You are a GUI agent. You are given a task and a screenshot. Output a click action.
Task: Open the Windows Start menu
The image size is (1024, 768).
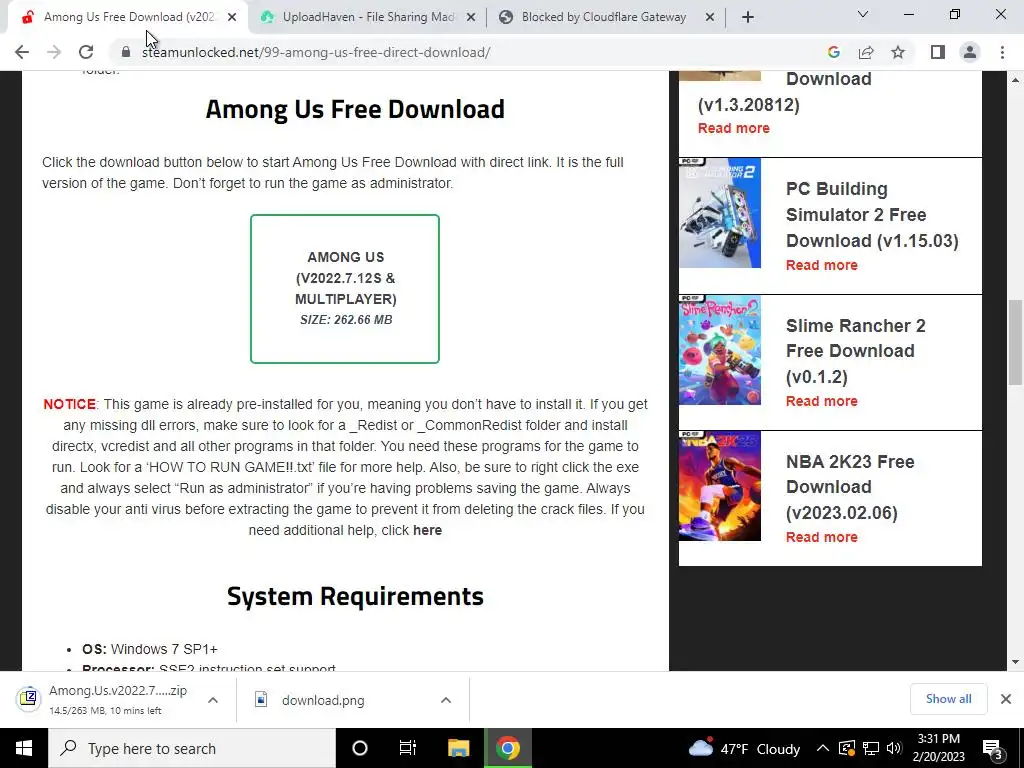click(24, 748)
